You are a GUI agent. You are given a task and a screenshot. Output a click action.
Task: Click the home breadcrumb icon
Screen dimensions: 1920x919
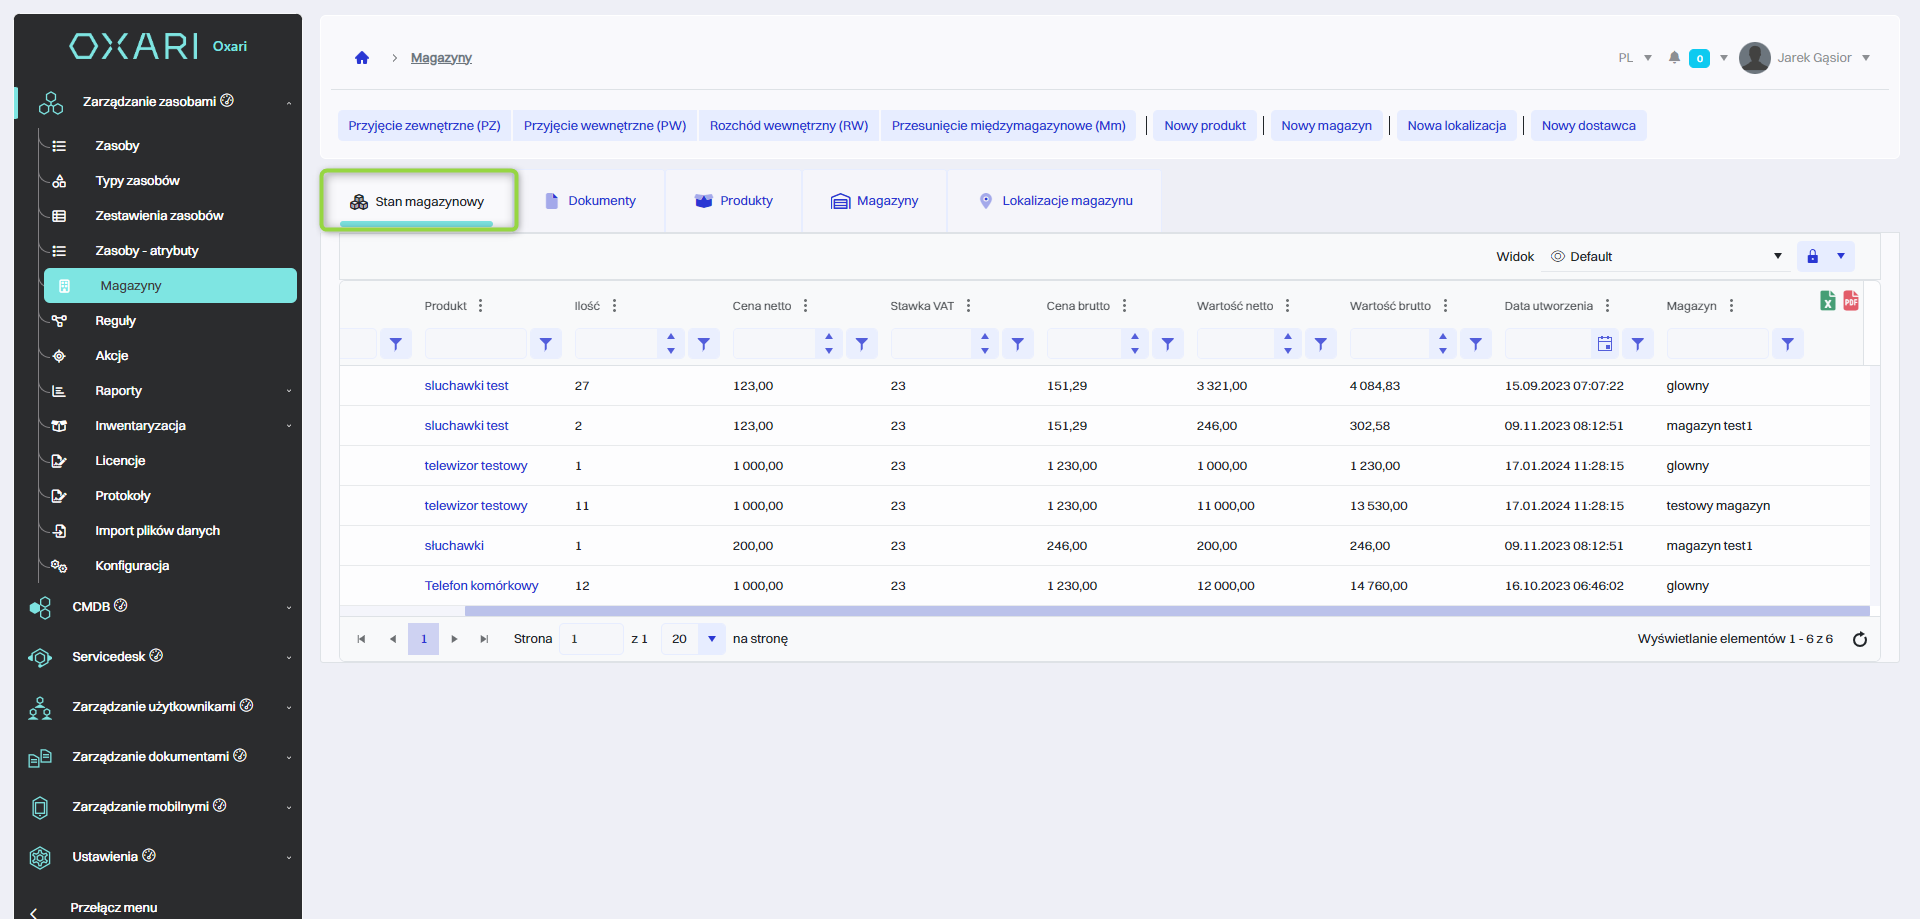click(362, 58)
